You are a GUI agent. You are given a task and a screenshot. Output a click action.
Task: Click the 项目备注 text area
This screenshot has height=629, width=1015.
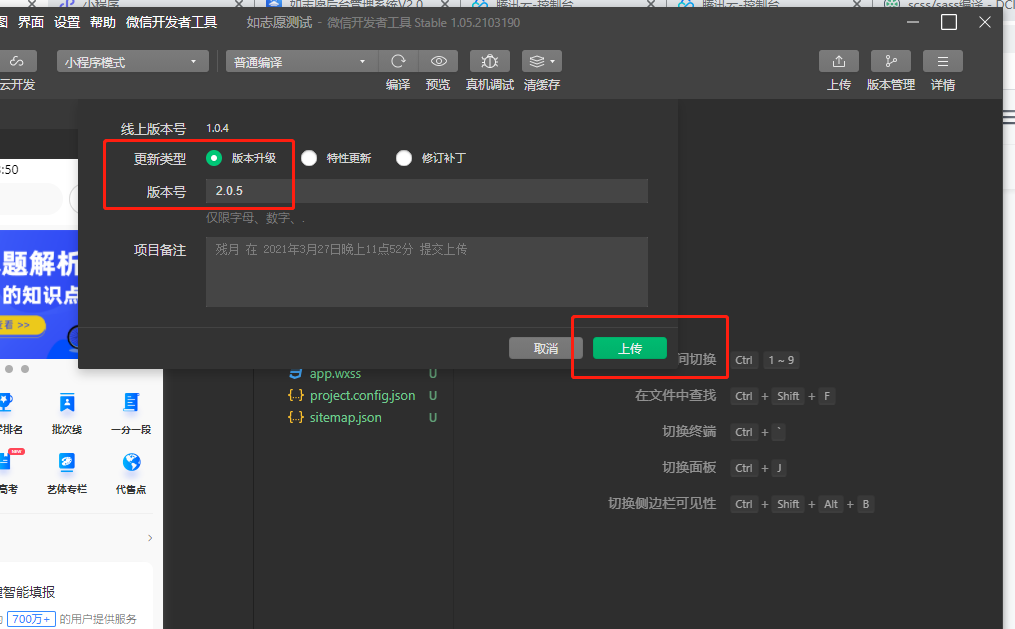pos(427,272)
